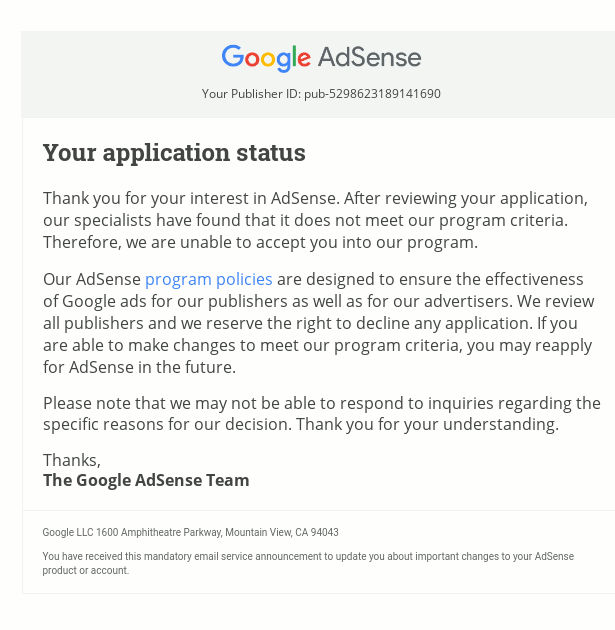
Task: Click the 'Our AdSense' text before the link
Action: point(92,280)
